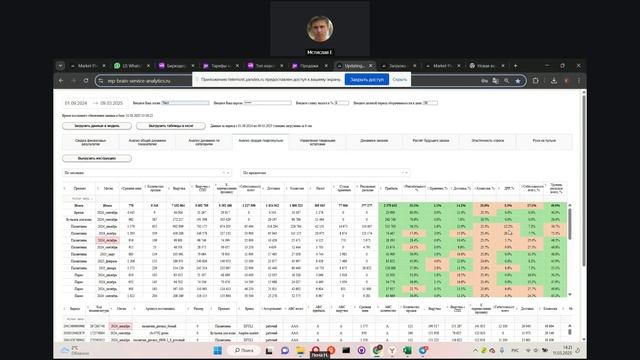Open the participant avatar thumbnail
640x360 pixels.
pos(320,29)
